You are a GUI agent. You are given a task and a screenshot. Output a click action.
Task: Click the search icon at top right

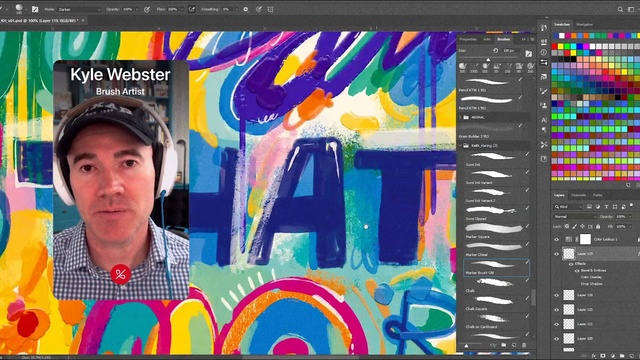coord(620,9)
